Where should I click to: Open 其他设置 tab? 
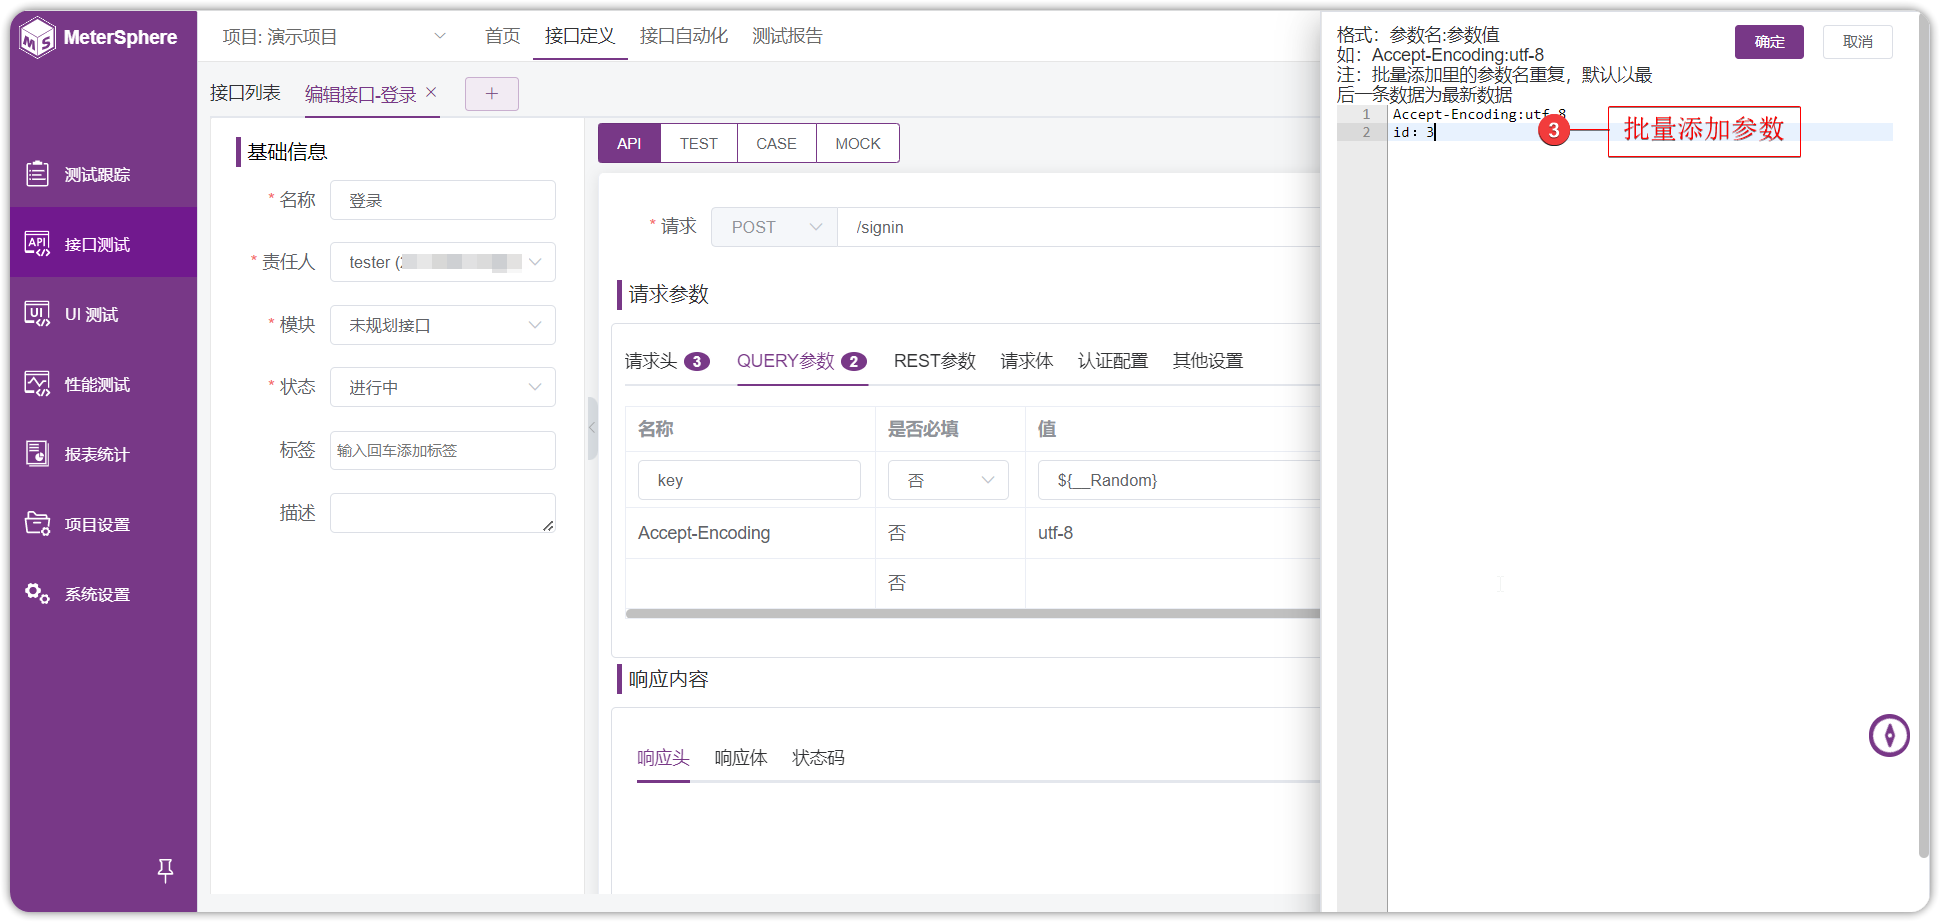(x=1208, y=361)
